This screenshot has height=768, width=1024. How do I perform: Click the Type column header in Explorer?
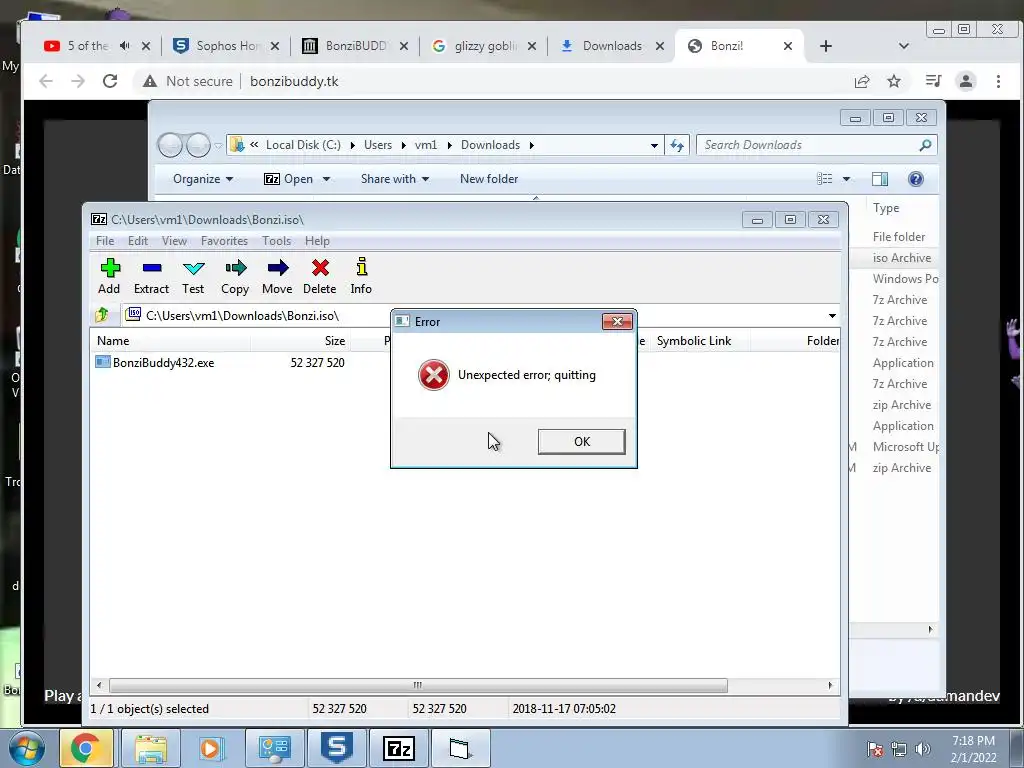[x=886, y=208]
